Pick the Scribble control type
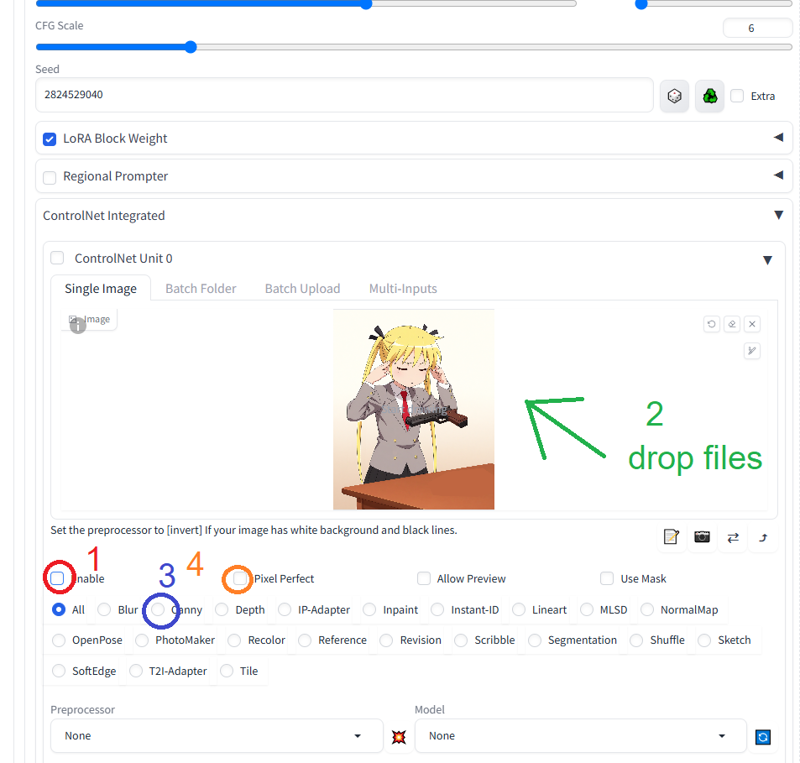800x763 pixels. click(461, 640)
